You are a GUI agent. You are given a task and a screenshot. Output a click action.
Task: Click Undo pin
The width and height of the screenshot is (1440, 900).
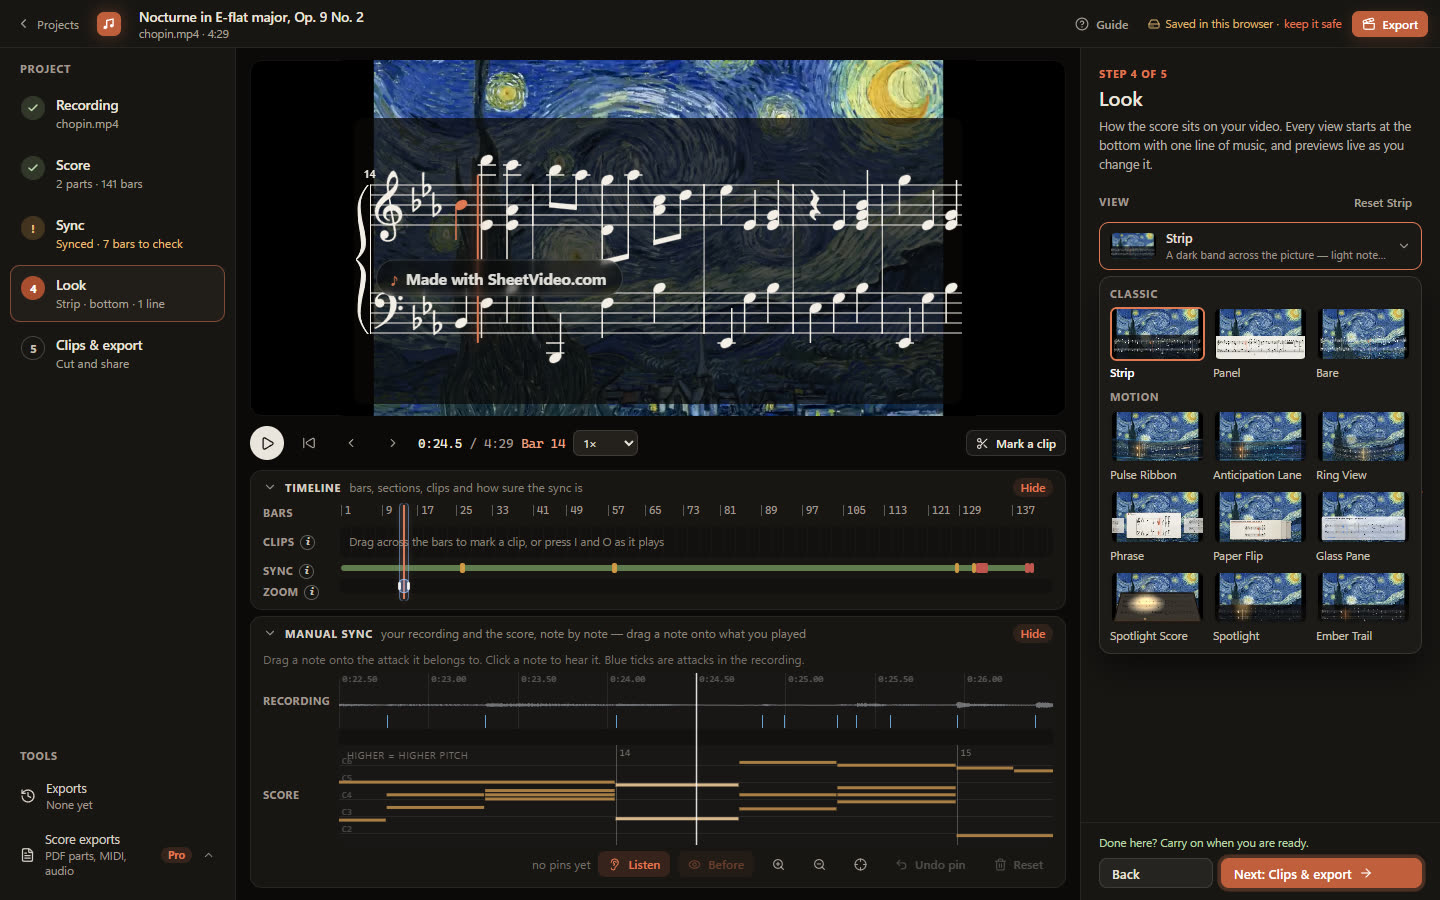930,865
